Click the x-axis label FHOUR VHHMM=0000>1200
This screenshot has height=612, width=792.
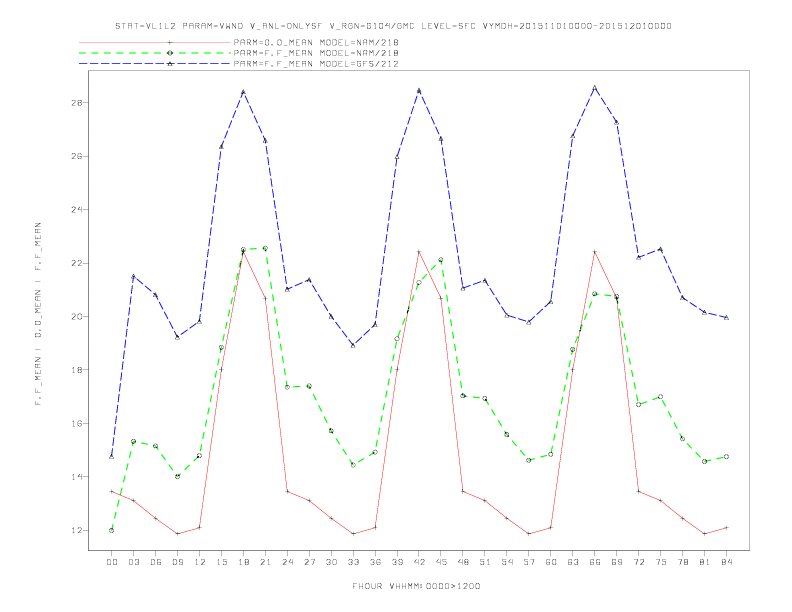coord(416,586)
